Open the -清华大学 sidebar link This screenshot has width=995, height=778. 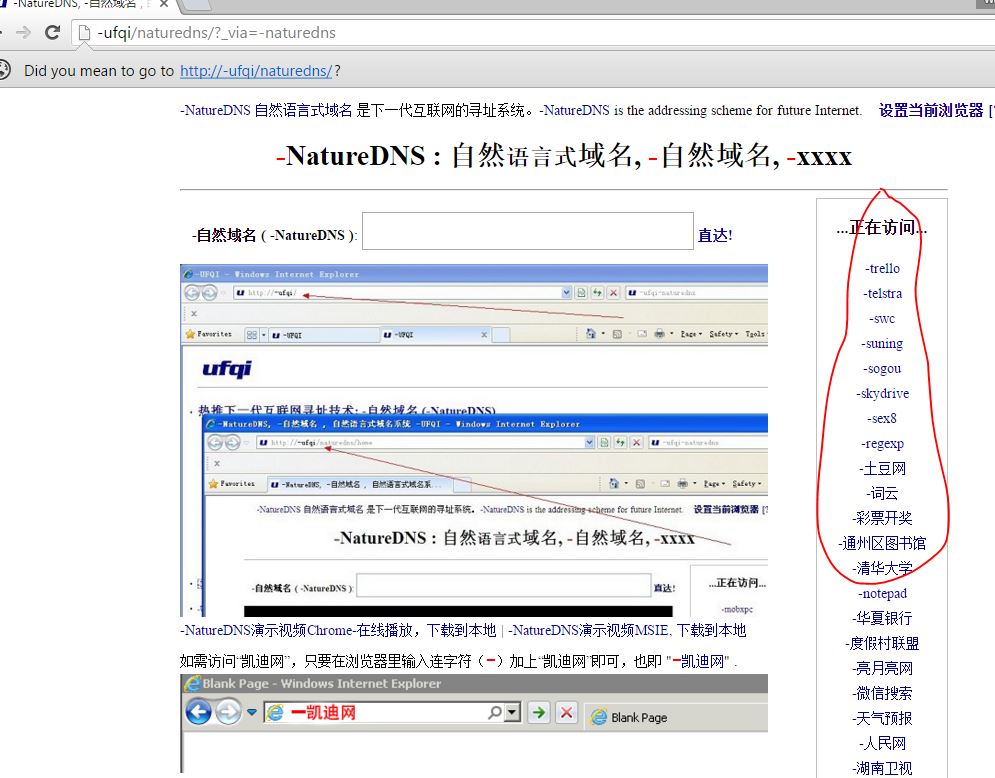point(883,568)
